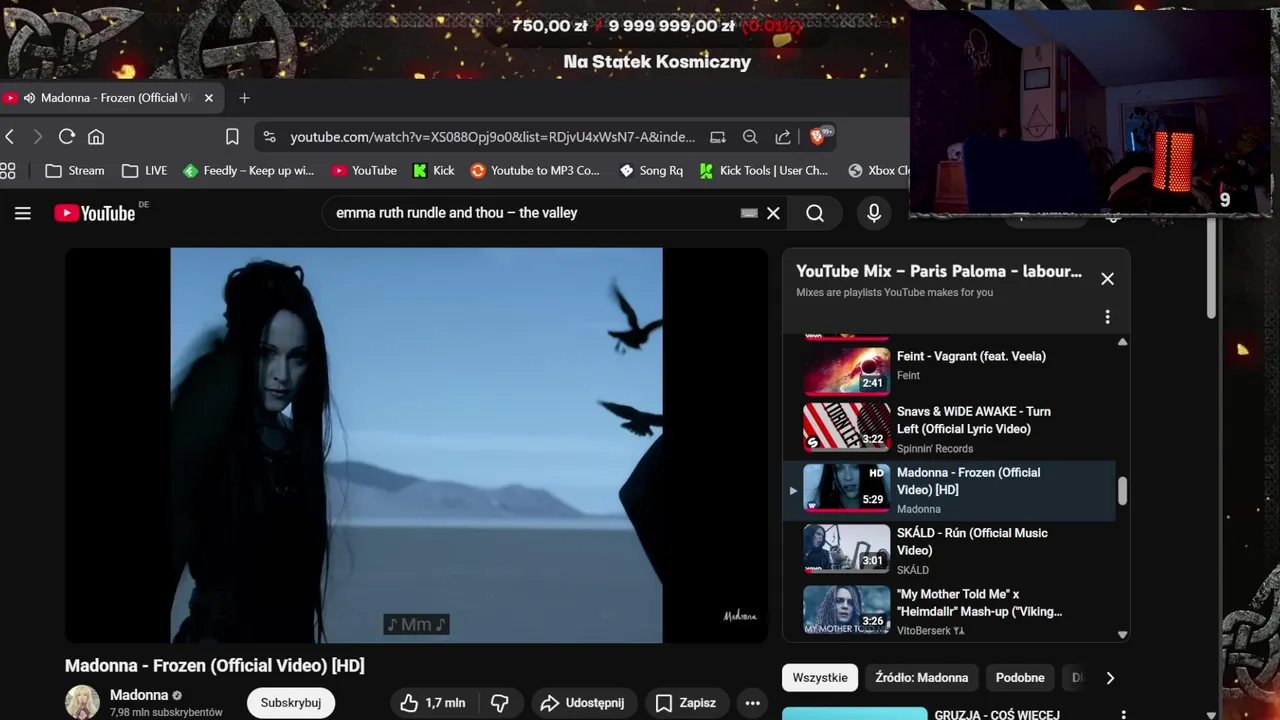Viewport: 1280px width, 720px height.
Task: Open a new browser tab
Action: tap(244, 98)
